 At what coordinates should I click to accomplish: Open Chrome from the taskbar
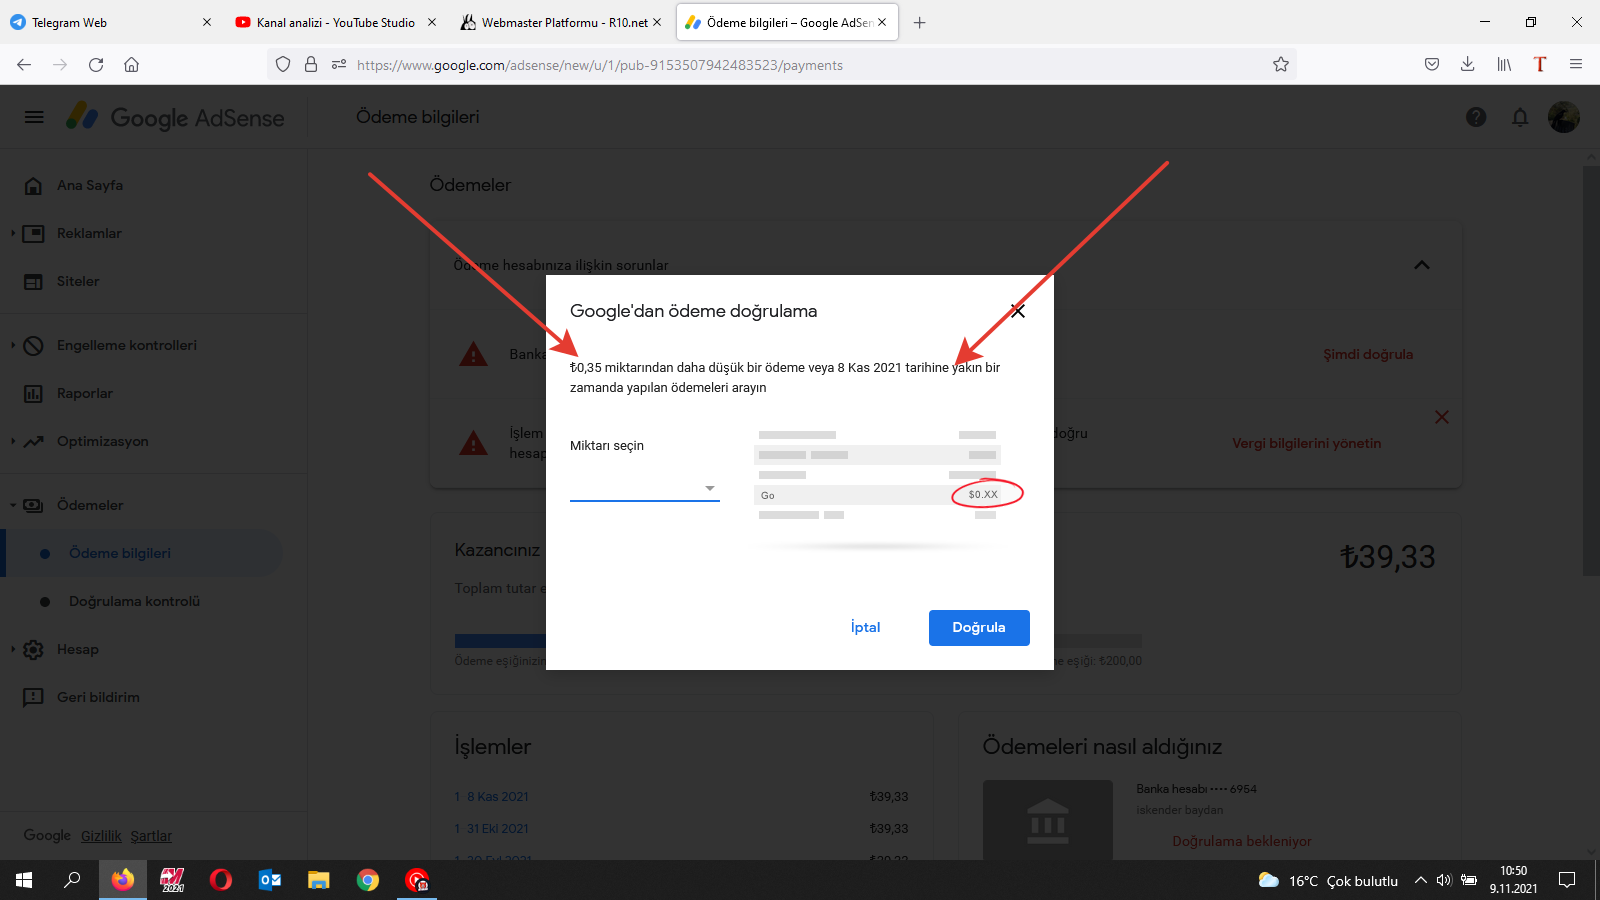pos(368,880)
